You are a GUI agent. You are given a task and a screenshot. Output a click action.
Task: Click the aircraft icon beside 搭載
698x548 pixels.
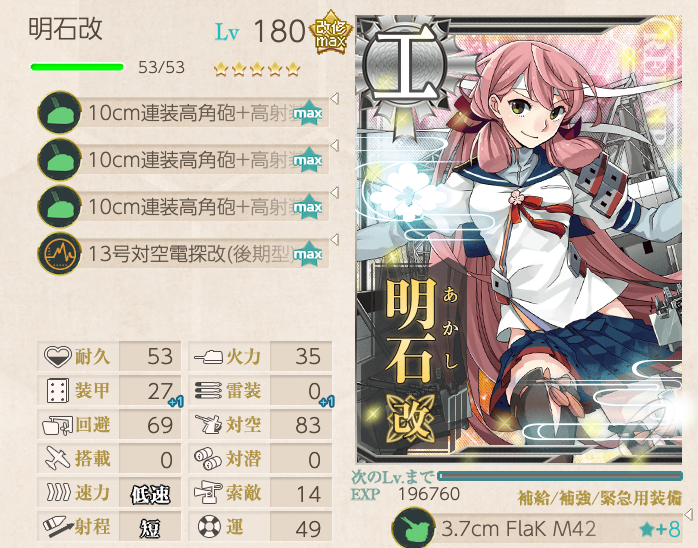click(x=57, y=459)
